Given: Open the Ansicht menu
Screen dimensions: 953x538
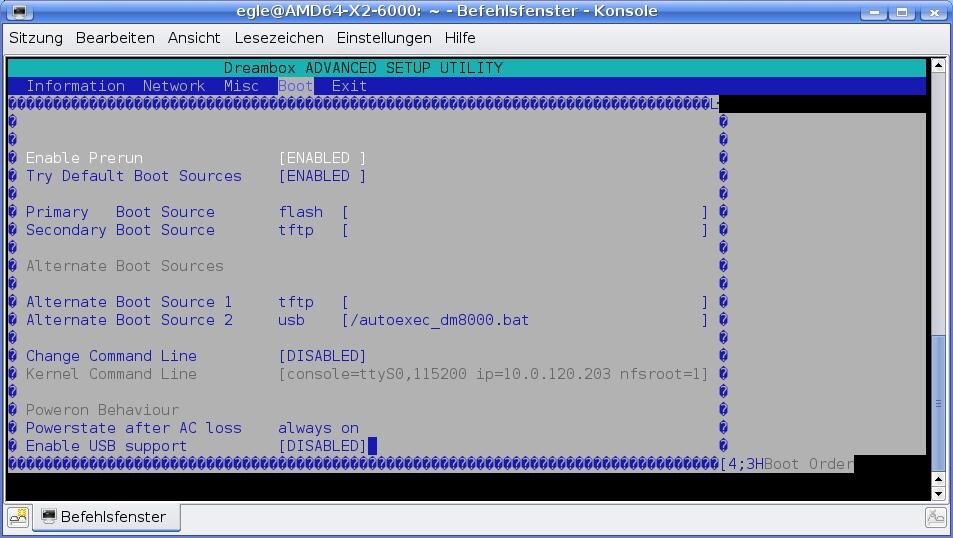Looking at the screenshot, I should coord(194,38).
